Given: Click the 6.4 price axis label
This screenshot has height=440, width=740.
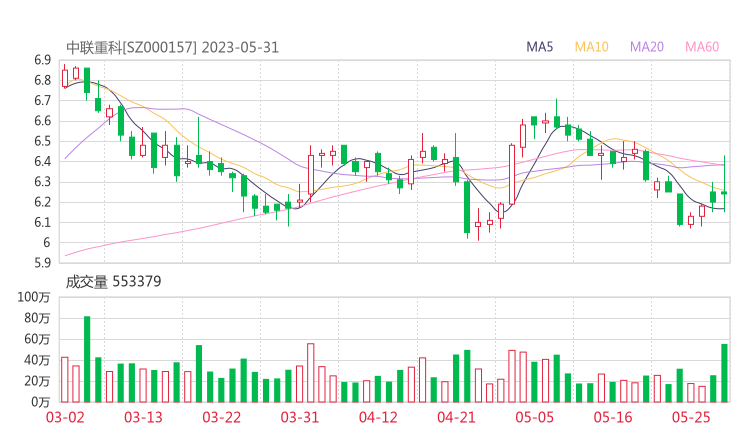Looking at the screenshot, I should point(42,161).
